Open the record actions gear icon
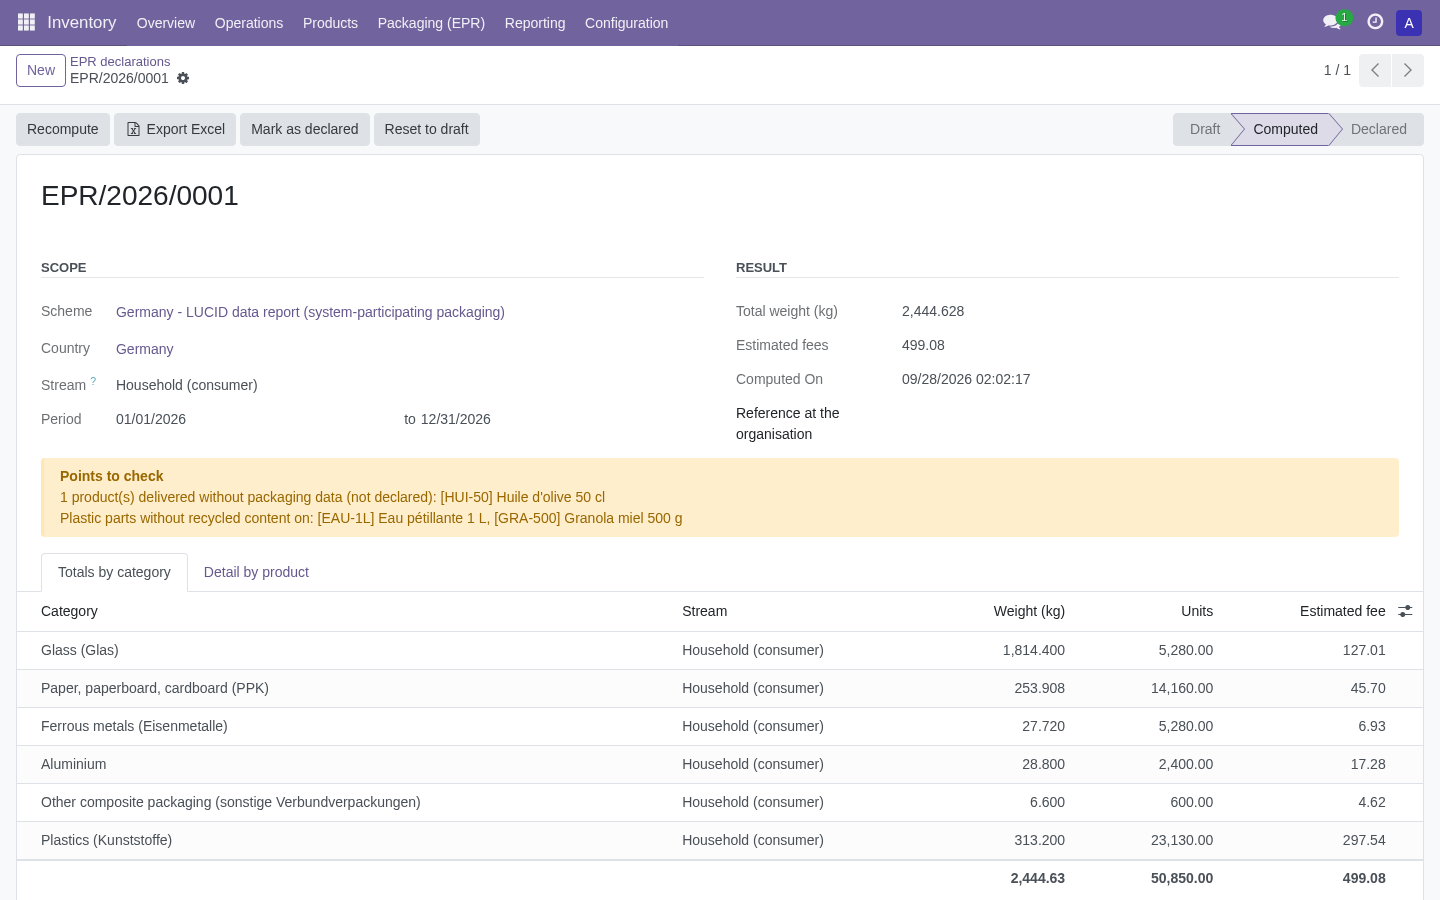Viewport: 1440px width, 900px height. pos(183,78)
